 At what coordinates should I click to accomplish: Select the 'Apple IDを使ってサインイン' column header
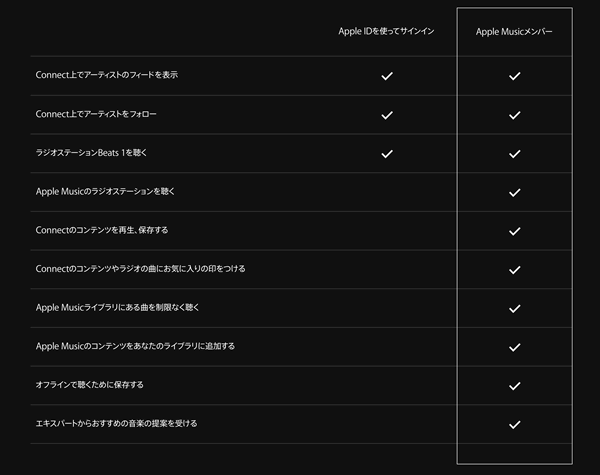coord(386,31)
